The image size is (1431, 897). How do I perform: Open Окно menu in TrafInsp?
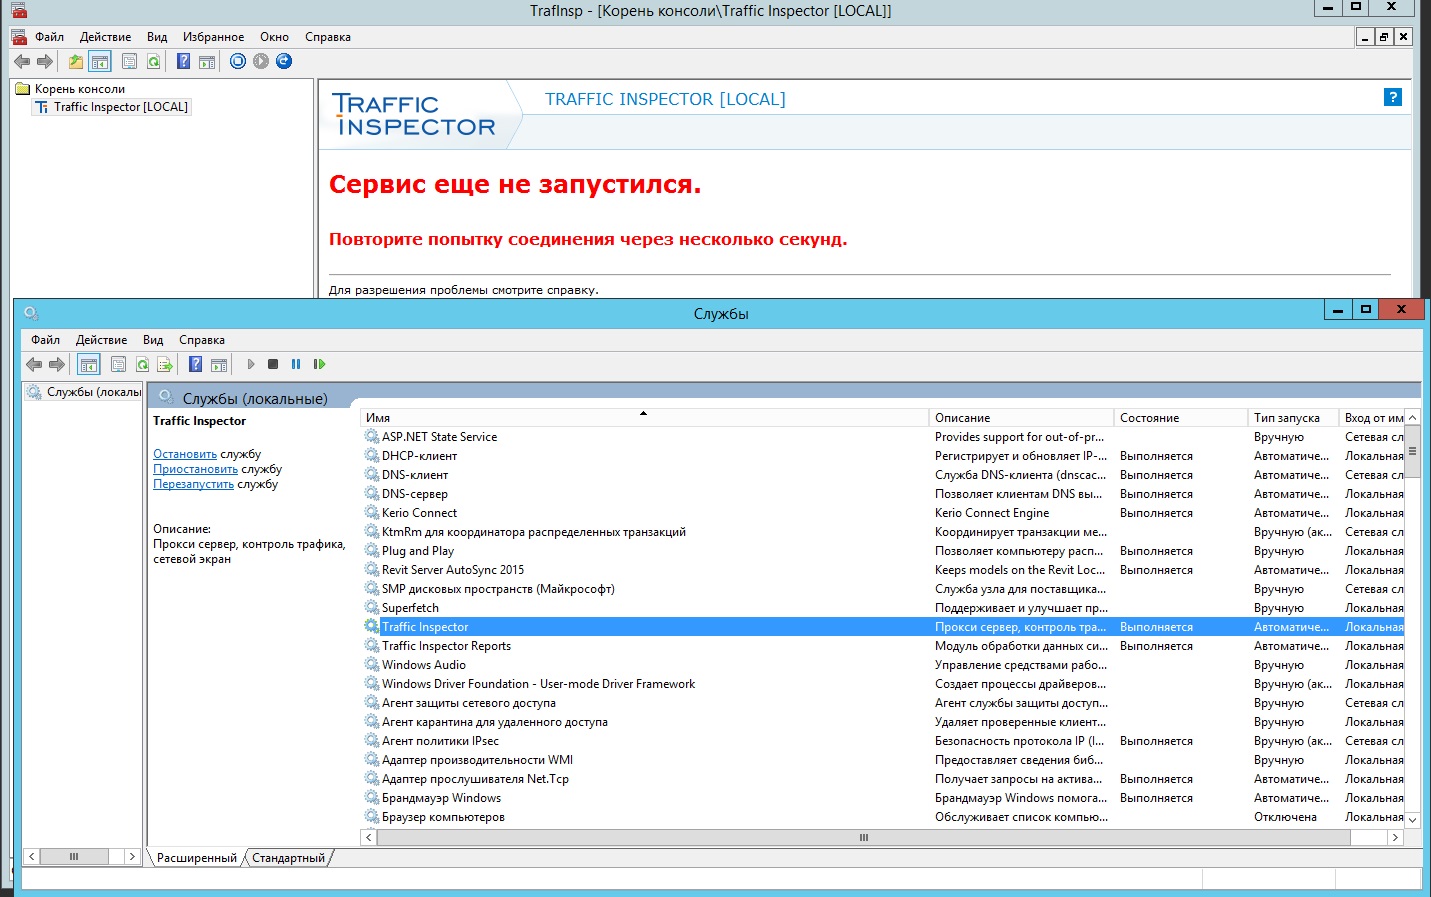[274, 37]
